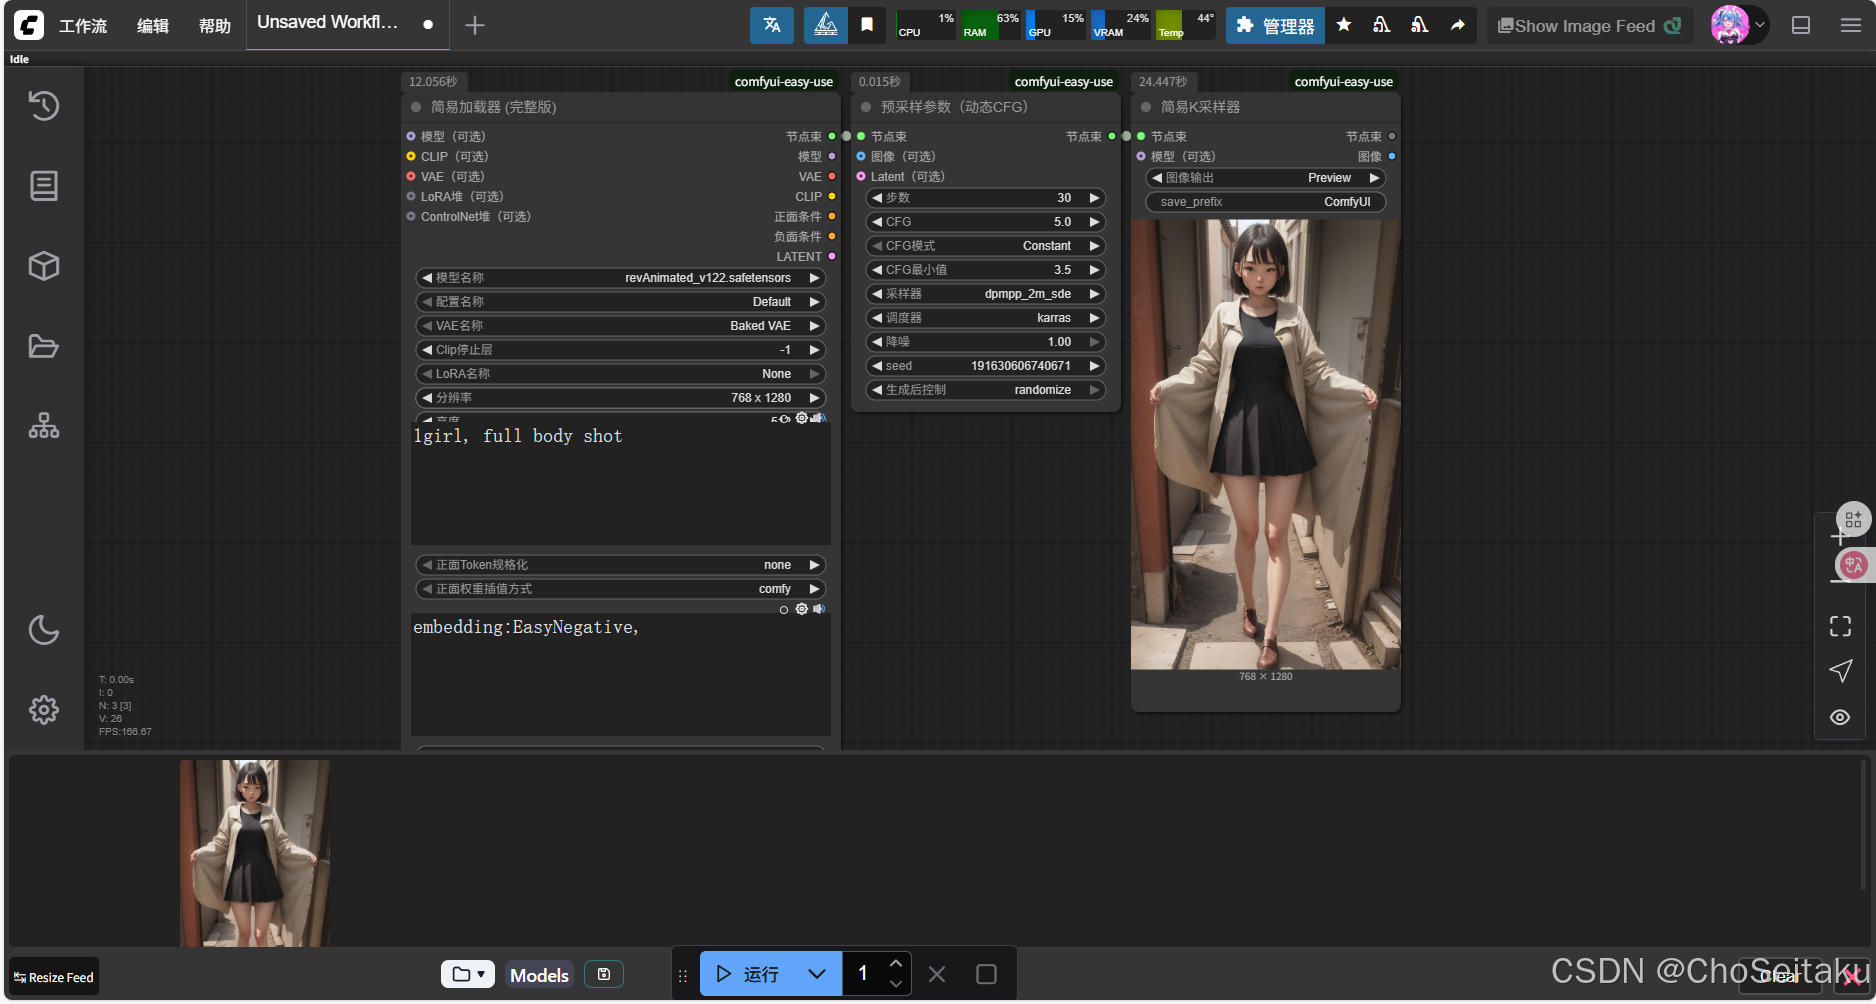Click the 运行 run button
This screenshot has height=1004, width=1876.
pos(749,974)
